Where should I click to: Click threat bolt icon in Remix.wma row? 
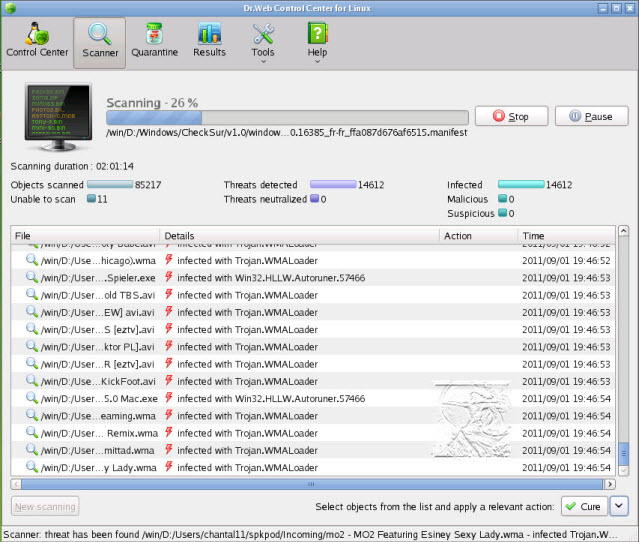[x=169, y=432]
